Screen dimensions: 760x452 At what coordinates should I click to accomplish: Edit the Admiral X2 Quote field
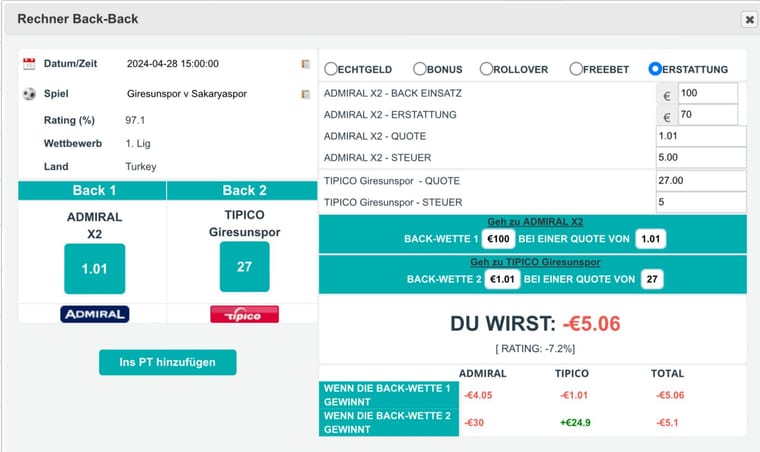[x=701, y=136]
